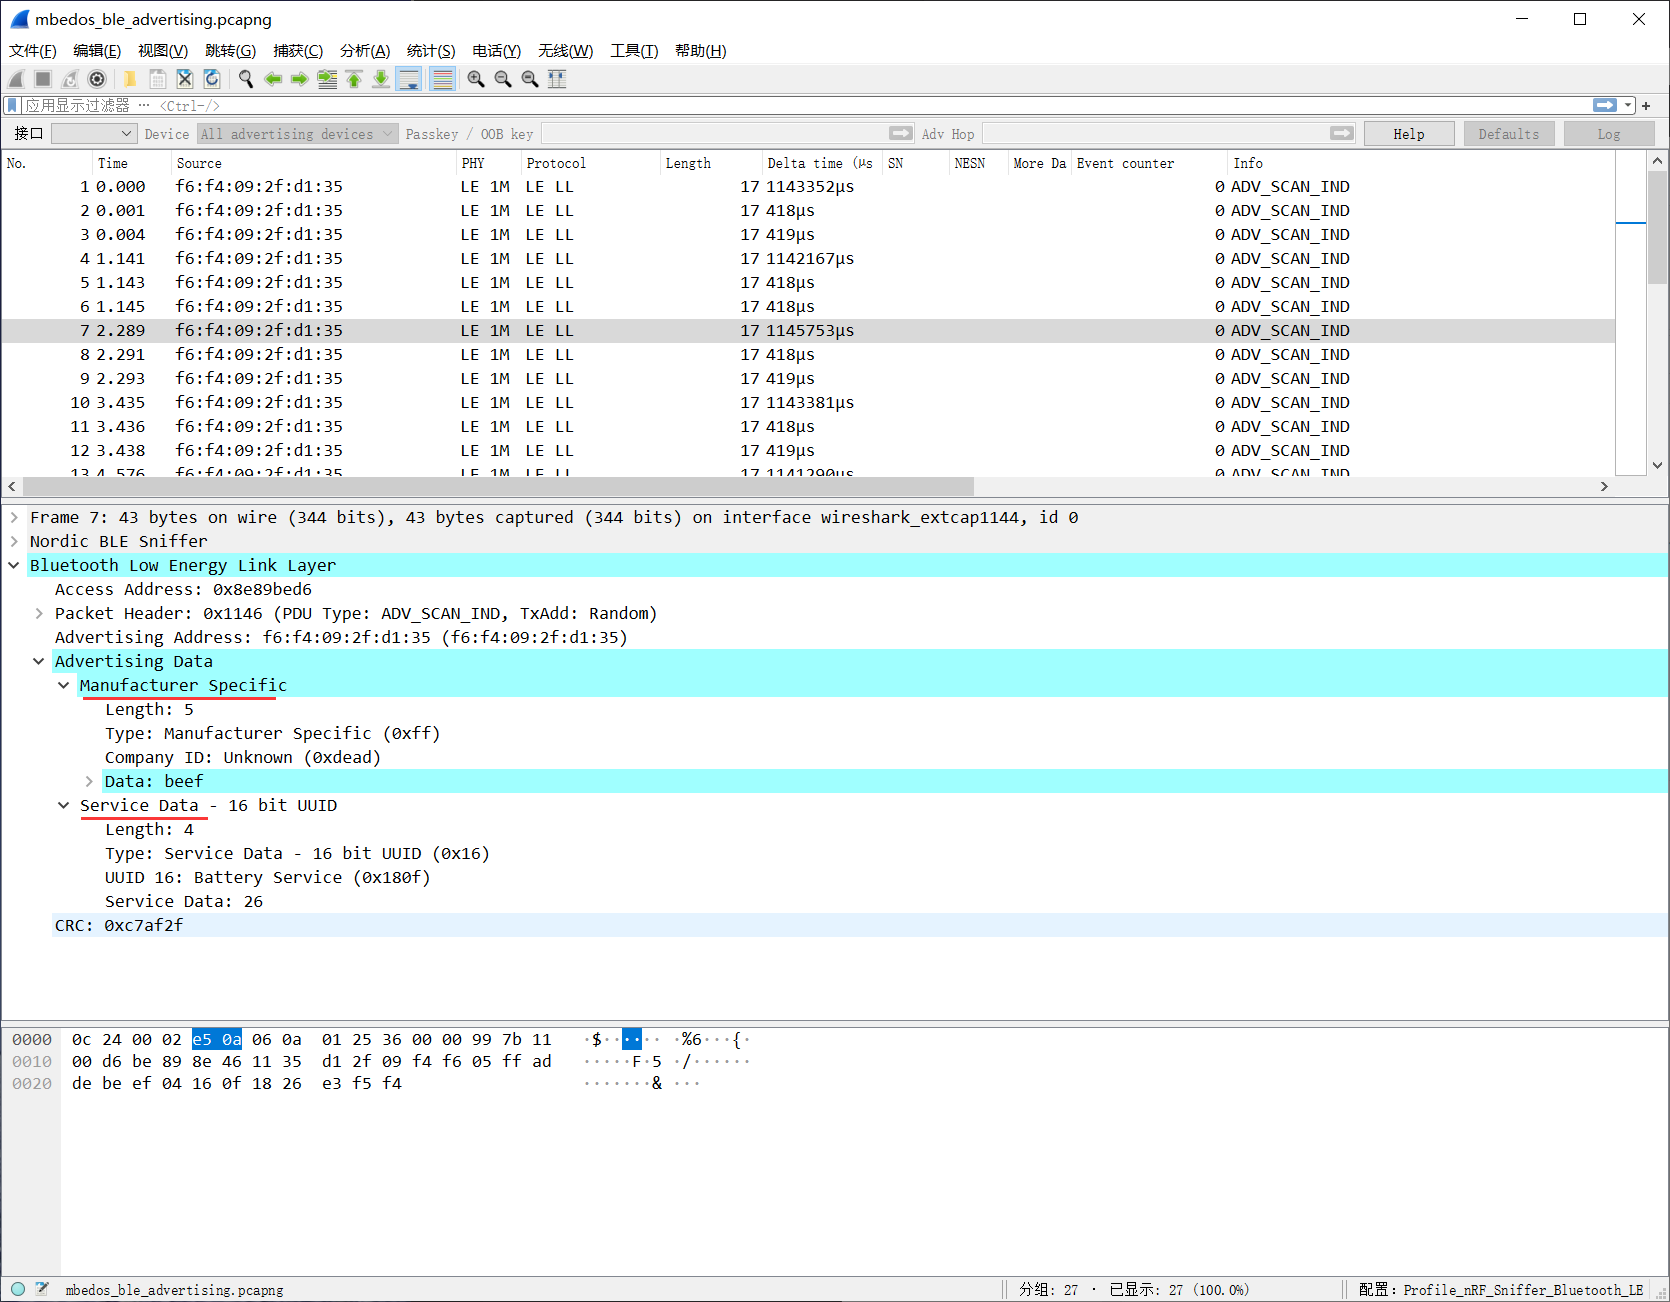Screen dimensions: 1670x1302
Task: Open the 无线(W) menu
Action: (565, 51)
